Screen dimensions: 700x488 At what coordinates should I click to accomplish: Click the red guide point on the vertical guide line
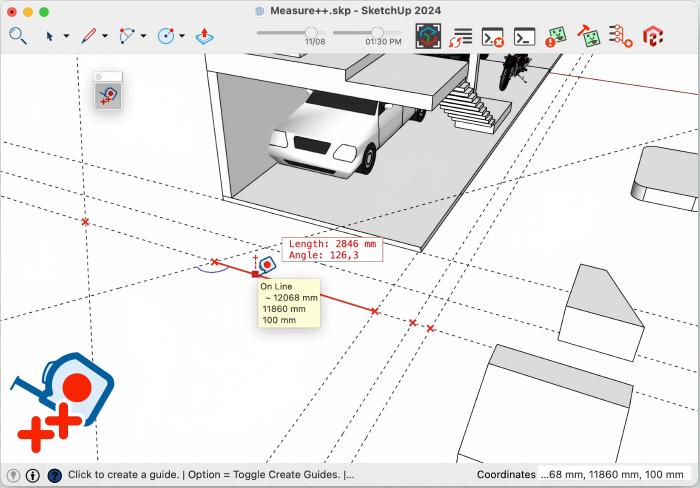tap(85, 221)
